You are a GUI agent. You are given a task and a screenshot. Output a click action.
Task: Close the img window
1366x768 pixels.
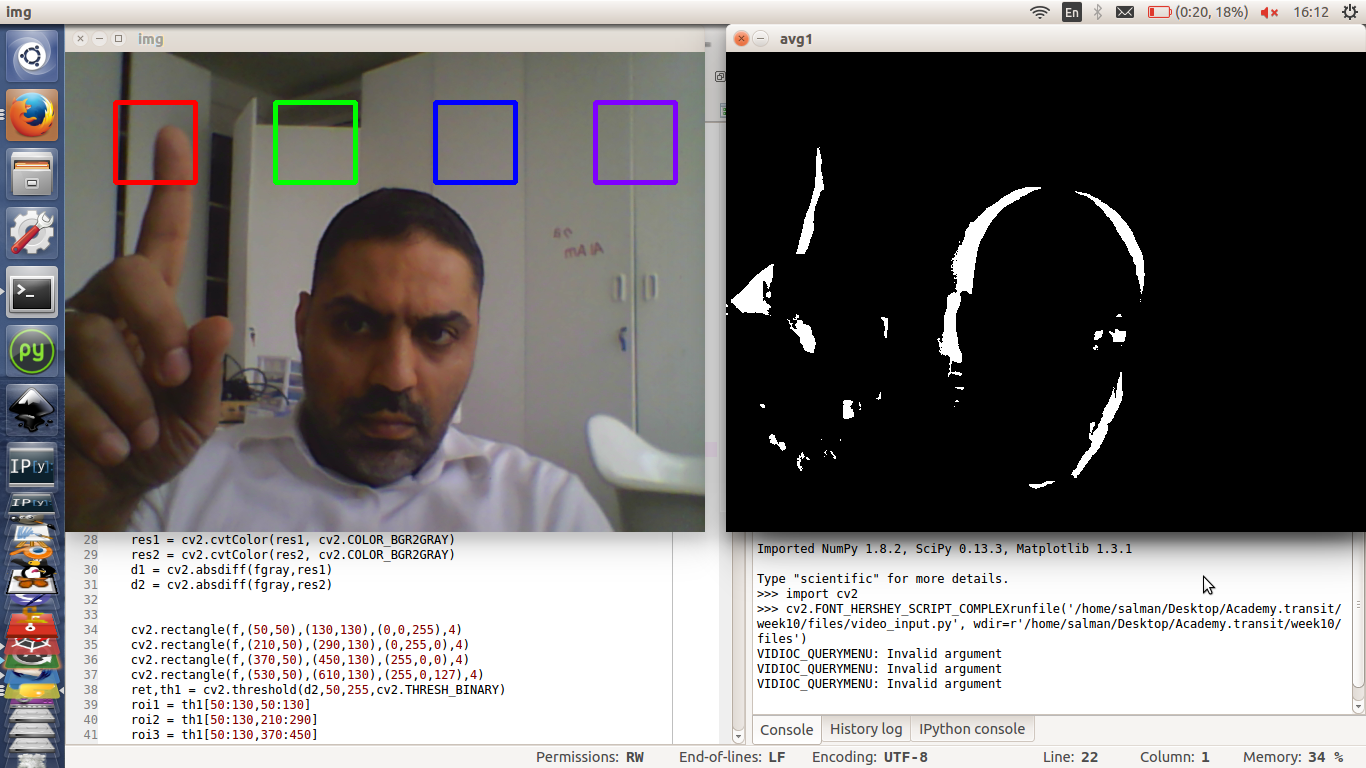coord(80,39)
